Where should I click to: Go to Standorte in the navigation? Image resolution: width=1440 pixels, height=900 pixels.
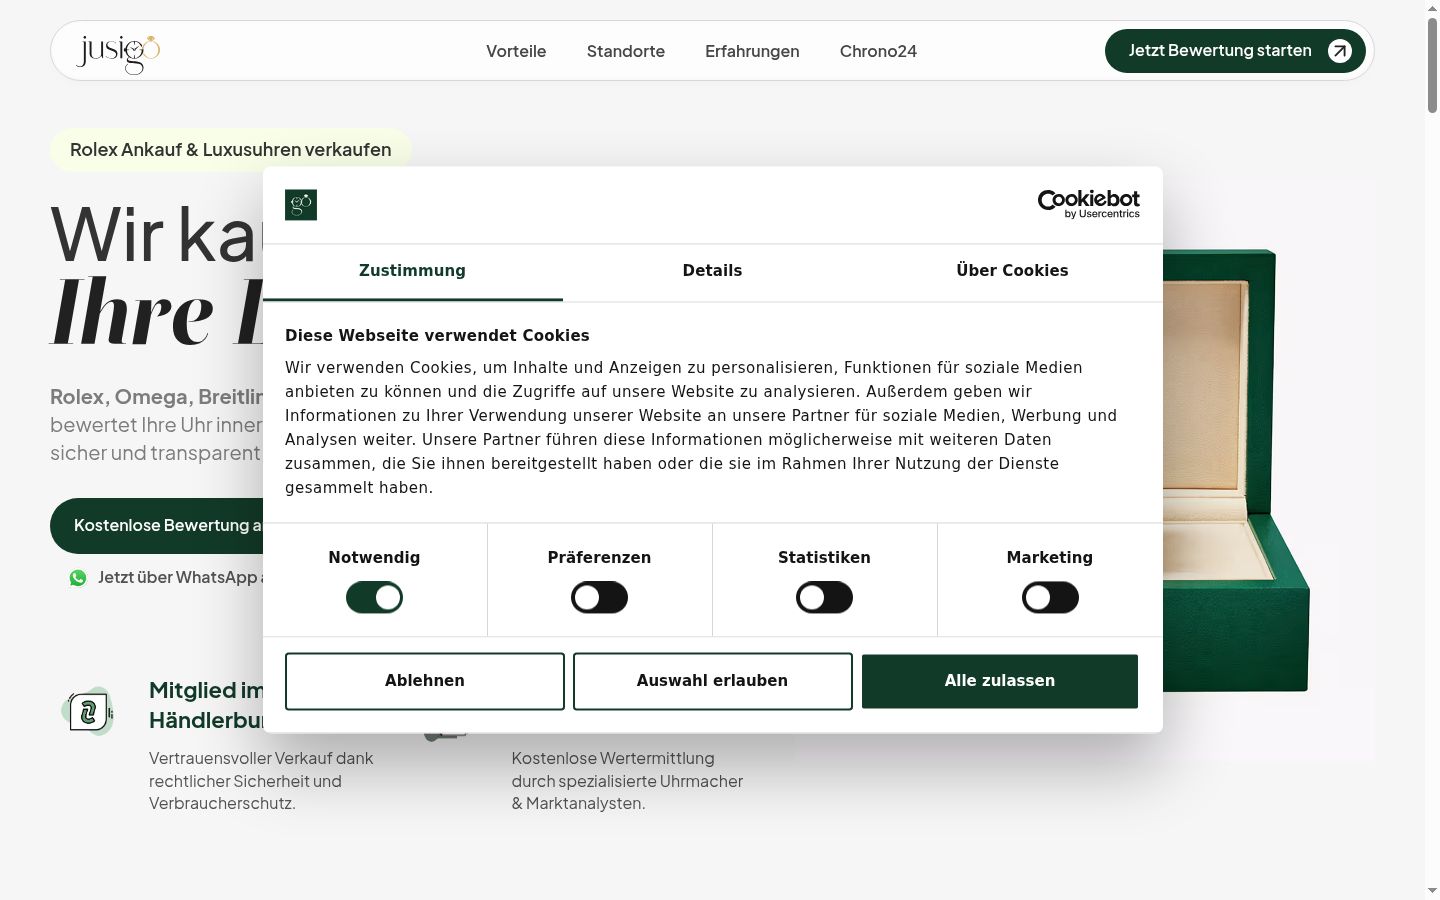point(626,51)
